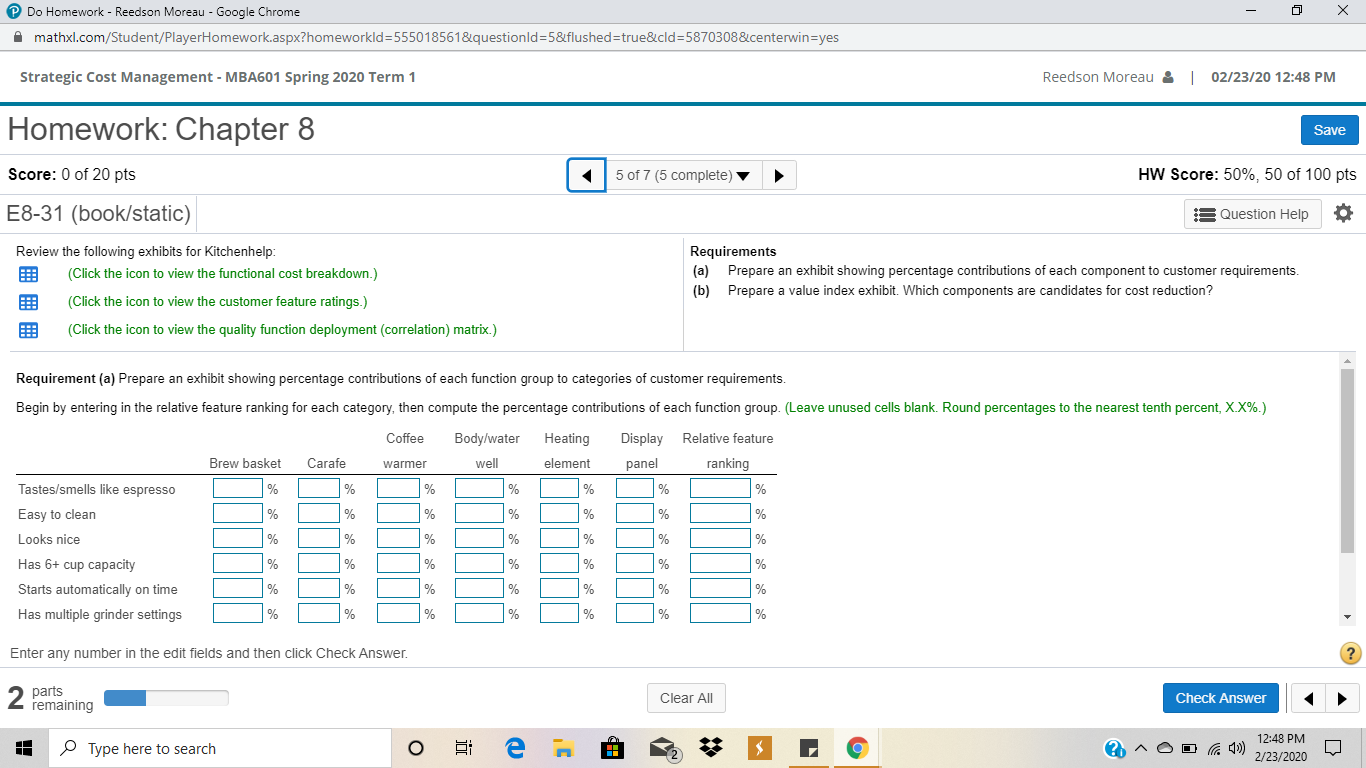Click Body/water well field for Has 6+ cup capacity
The width and height of the screenshot is (1366, 768).
pyautogui.click(x=479, y=564)
